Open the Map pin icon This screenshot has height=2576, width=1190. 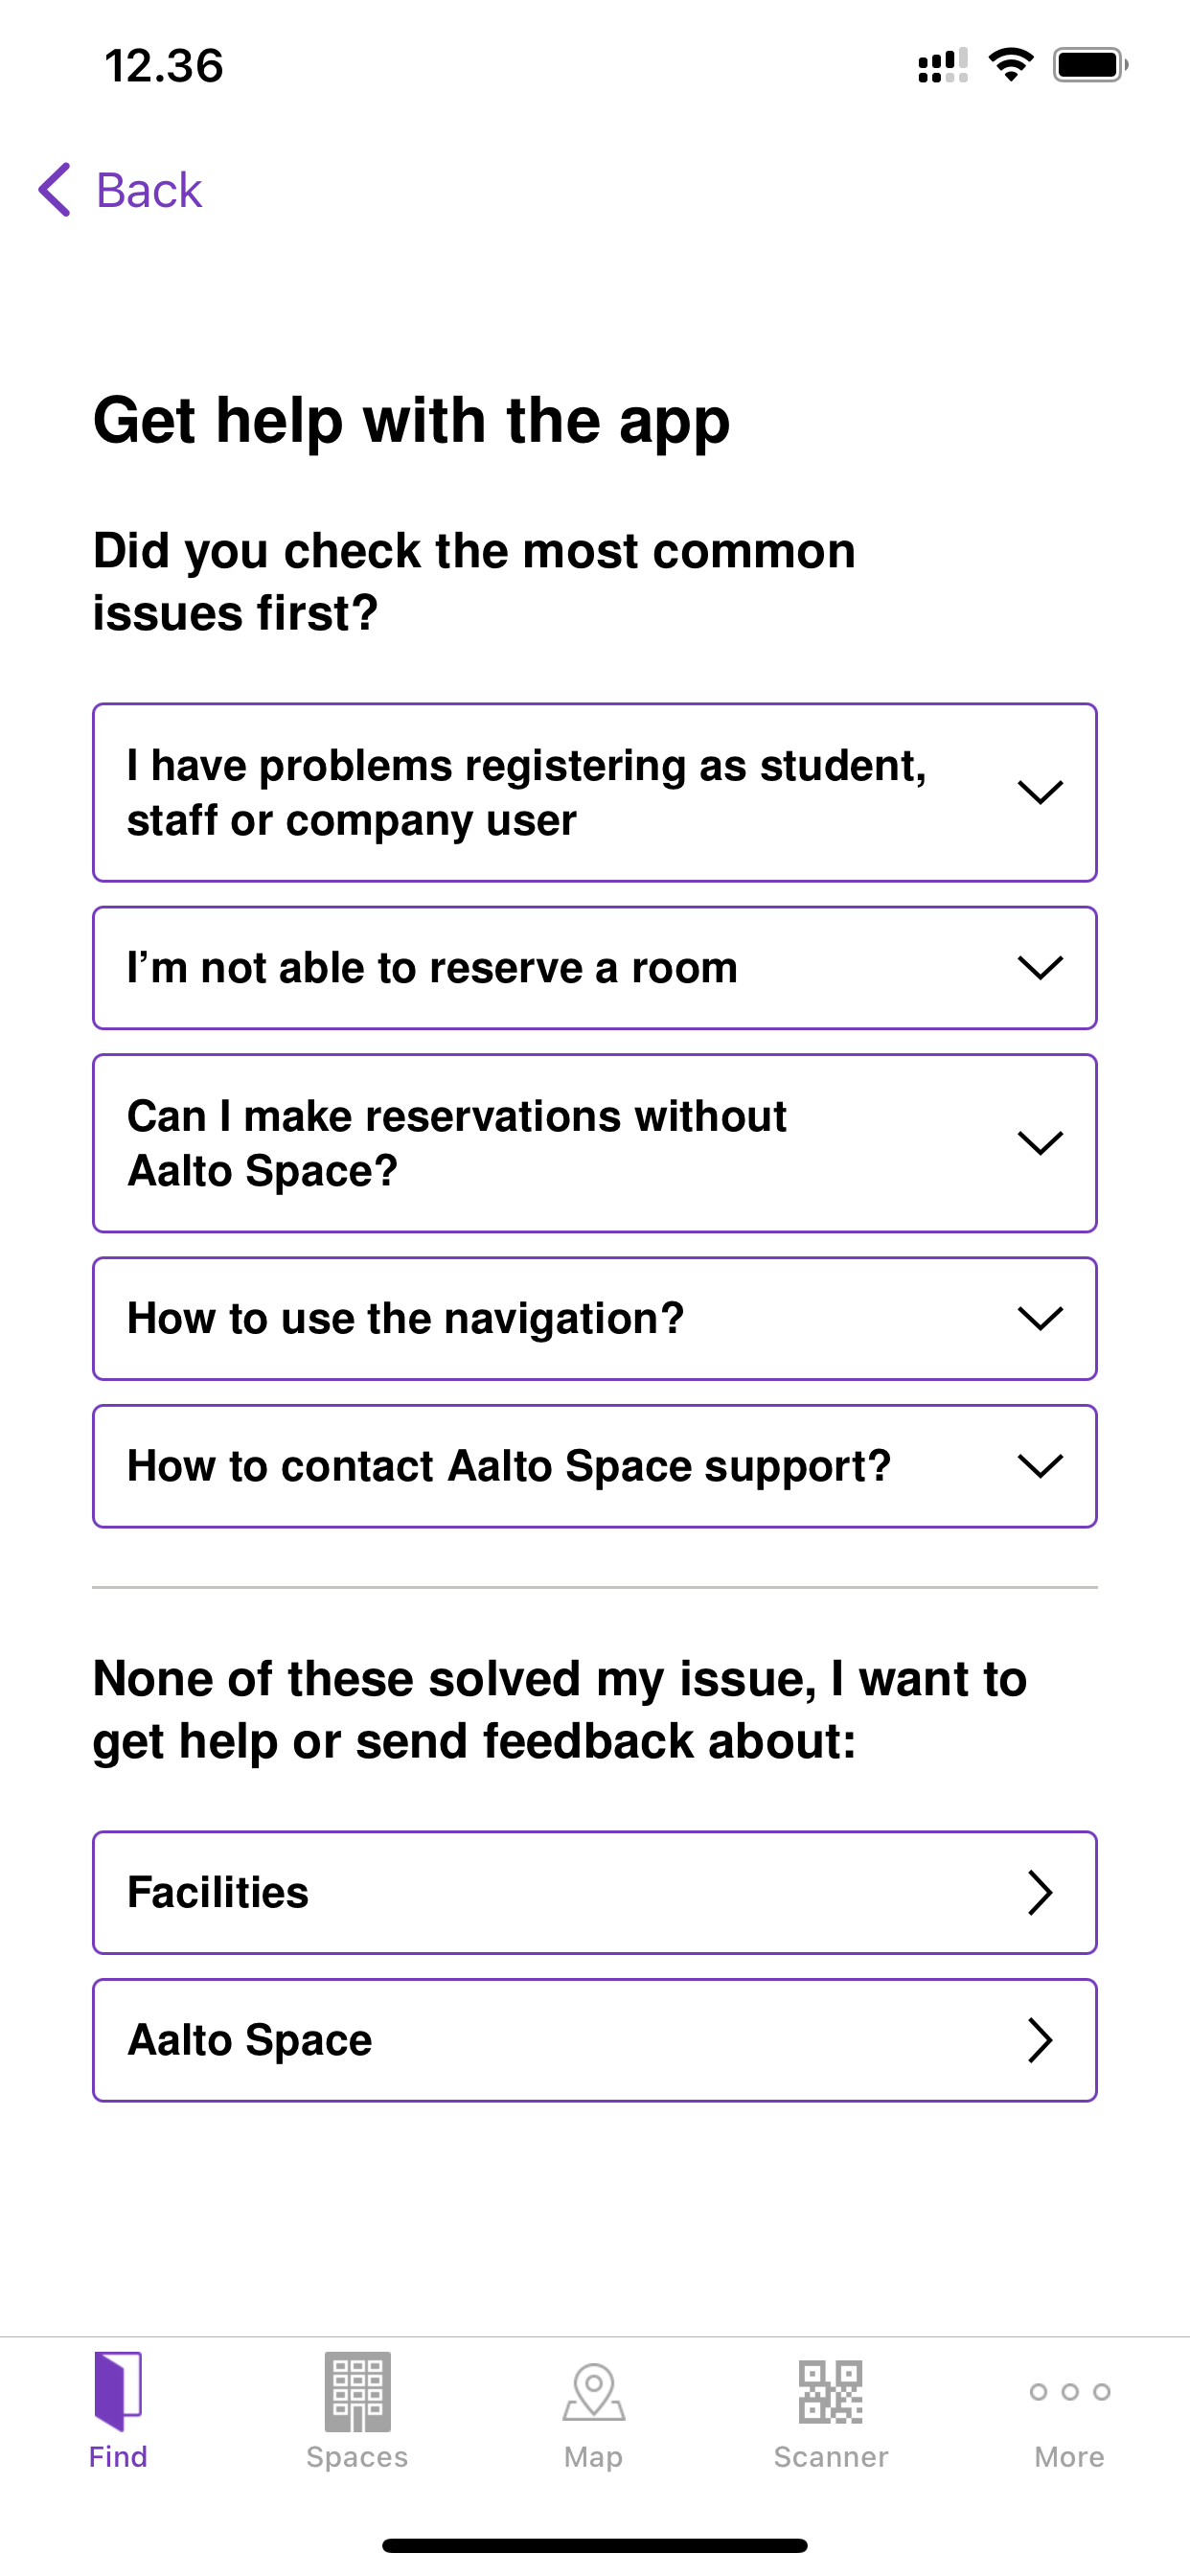click(594, 2391)
